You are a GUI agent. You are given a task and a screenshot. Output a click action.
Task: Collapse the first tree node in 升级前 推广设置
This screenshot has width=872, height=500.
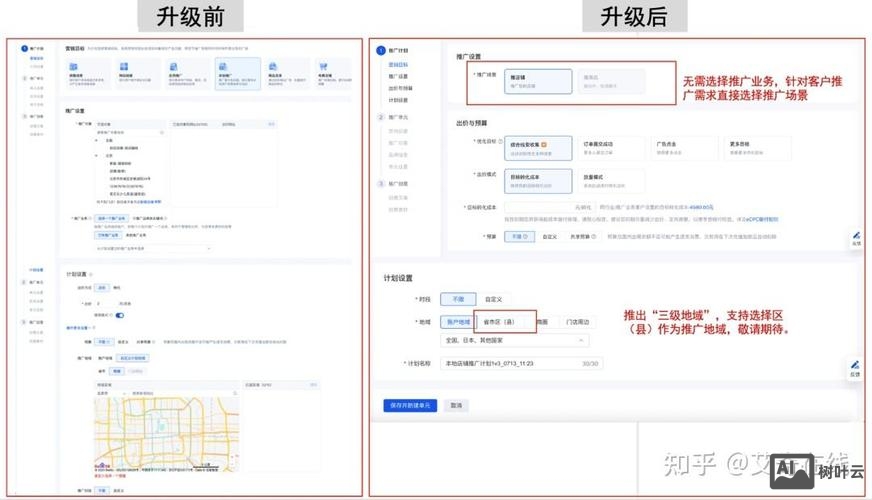96,140
